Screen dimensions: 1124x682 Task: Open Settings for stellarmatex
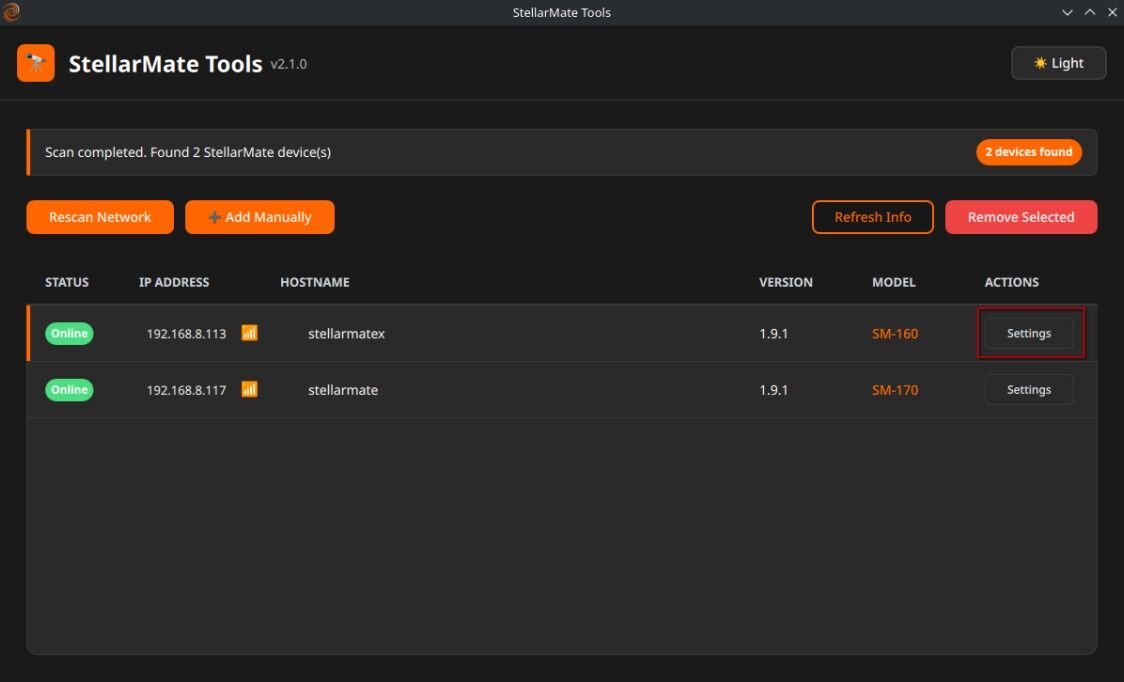tap(1029, 333)
